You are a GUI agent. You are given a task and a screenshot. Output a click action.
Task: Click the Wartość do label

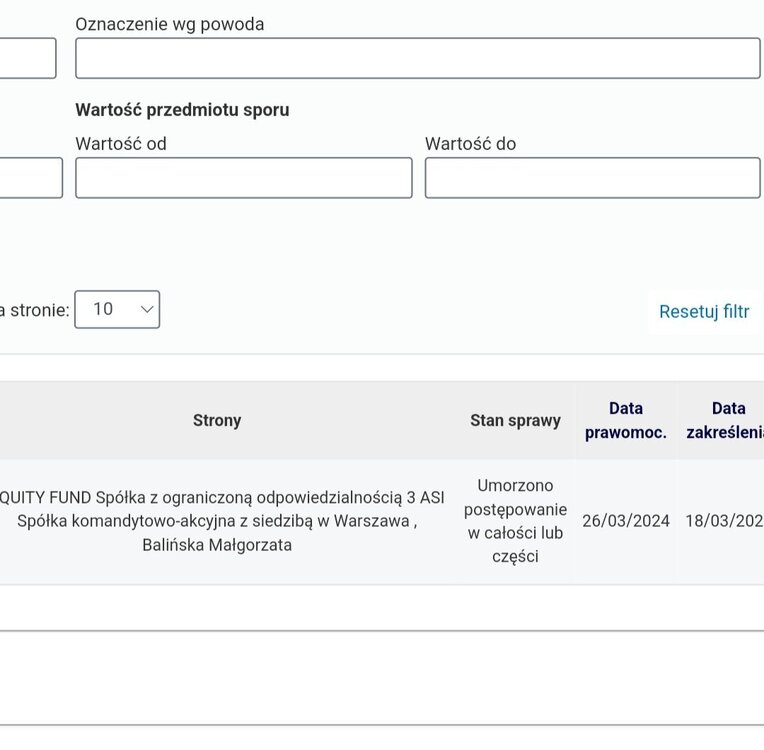(x=470, y=144)
